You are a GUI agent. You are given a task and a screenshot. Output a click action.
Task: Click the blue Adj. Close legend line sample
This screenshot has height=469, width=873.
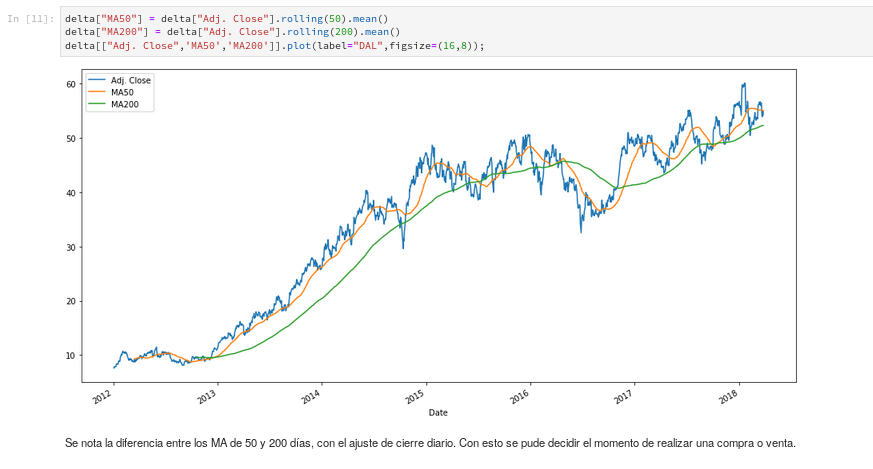tap(97, 80)
